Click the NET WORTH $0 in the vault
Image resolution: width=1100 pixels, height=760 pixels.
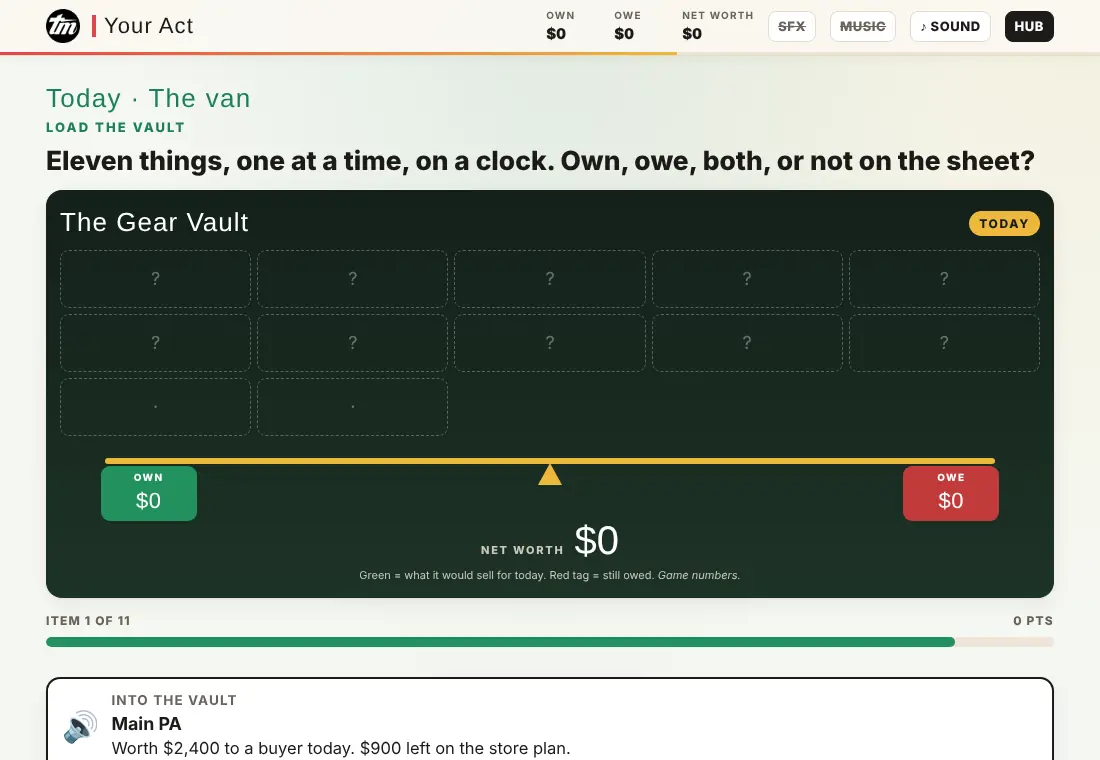(x=549, y=541)
